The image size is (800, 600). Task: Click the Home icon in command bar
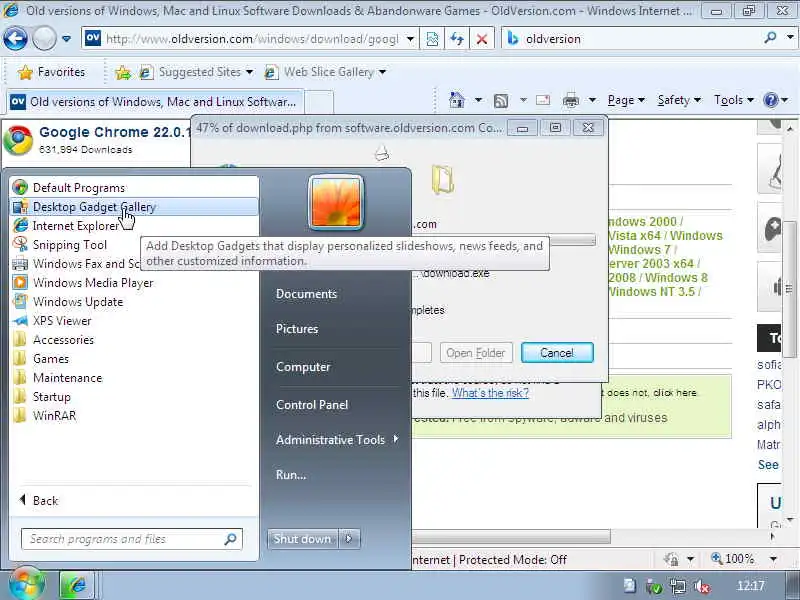pyautogui.click(x=457, y=100)
